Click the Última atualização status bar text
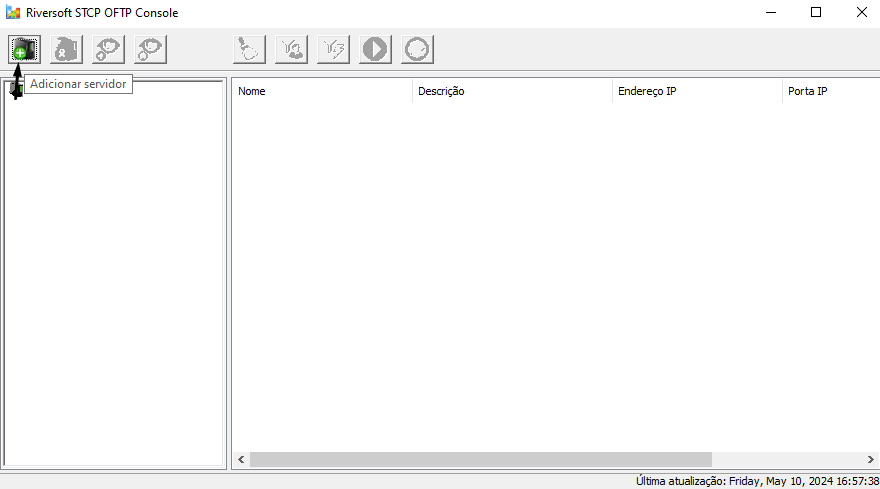This screenshot has width=880, height=489. tap(757, 481)
